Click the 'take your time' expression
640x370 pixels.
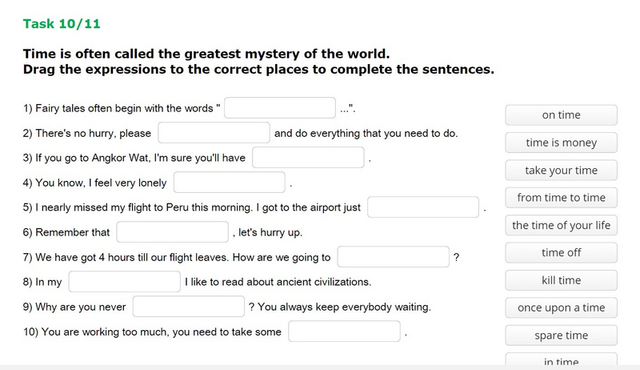click(561, 170)
